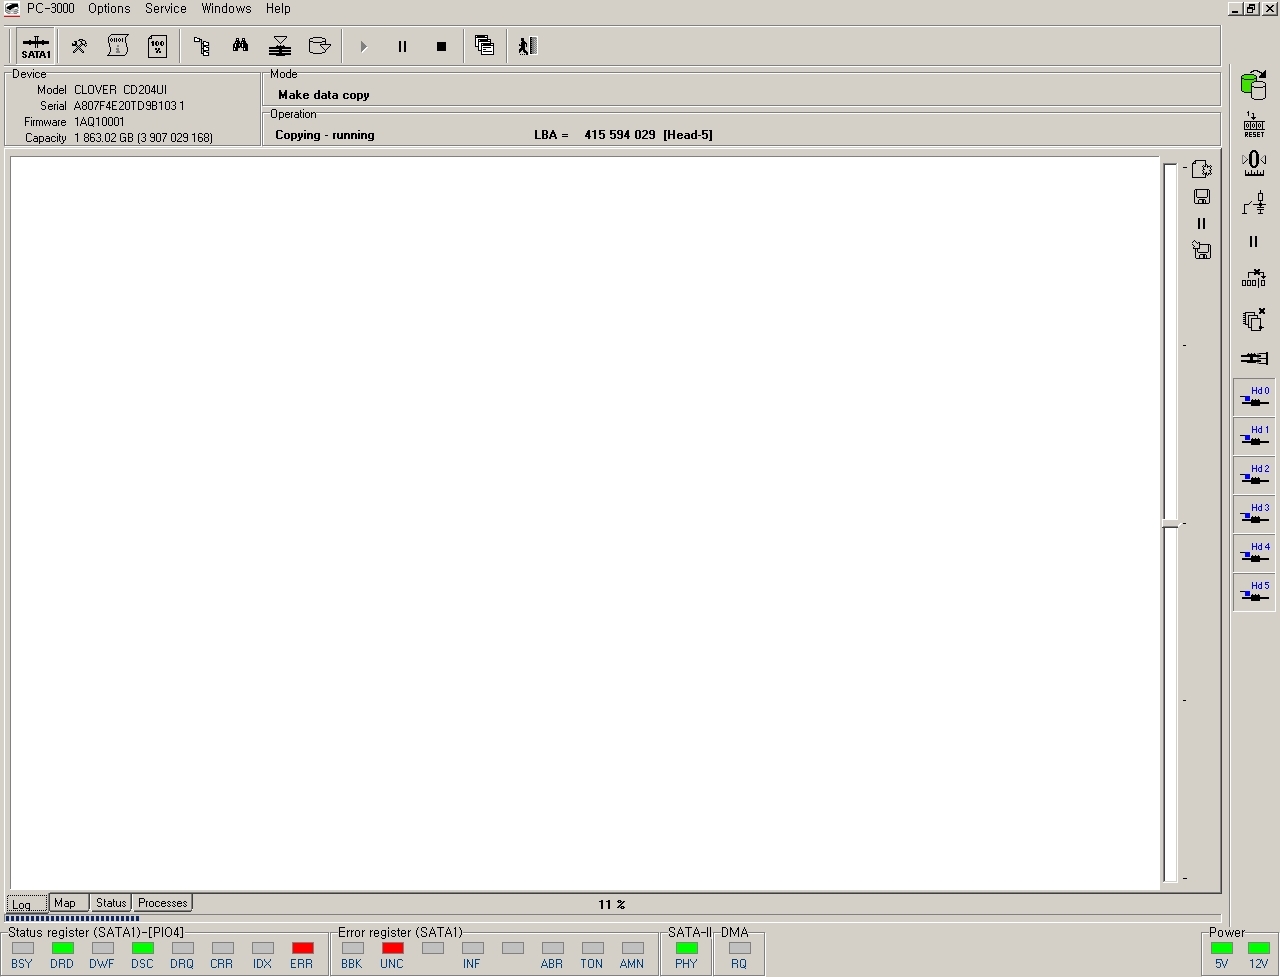
Task: Click the sector skip jump icon
Action: pos(1254,279)
